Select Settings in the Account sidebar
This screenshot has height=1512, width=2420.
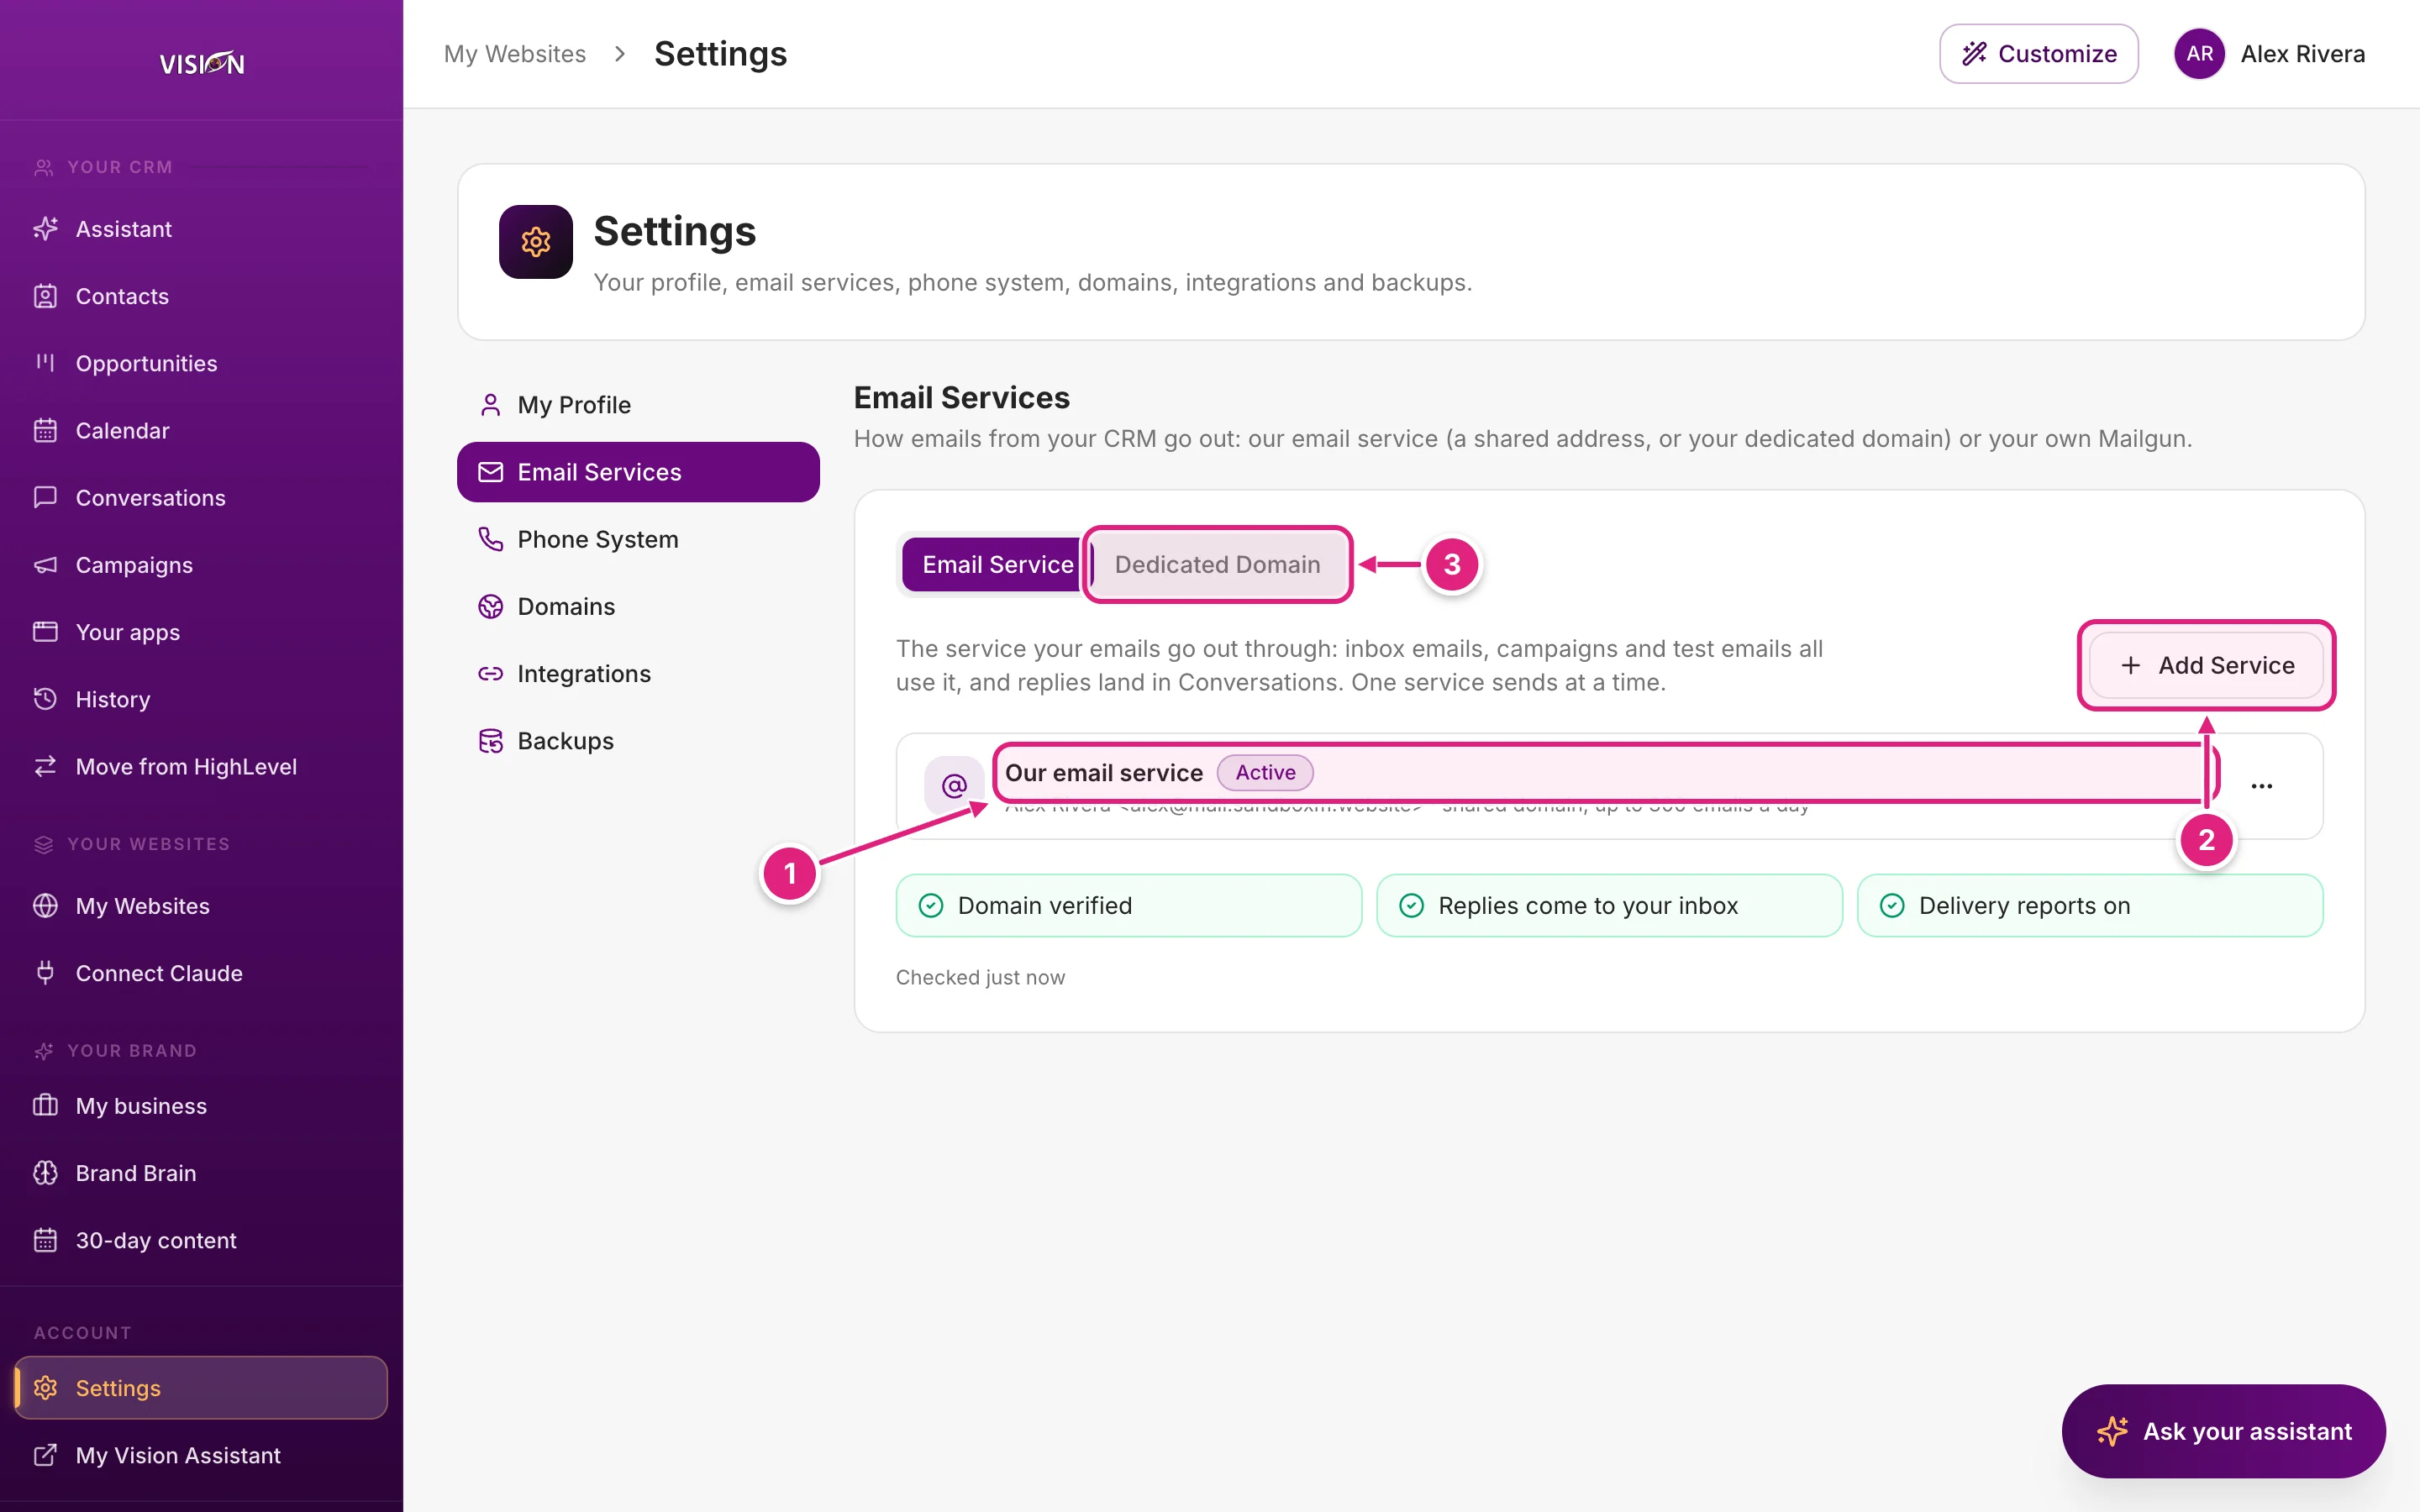201,1388
